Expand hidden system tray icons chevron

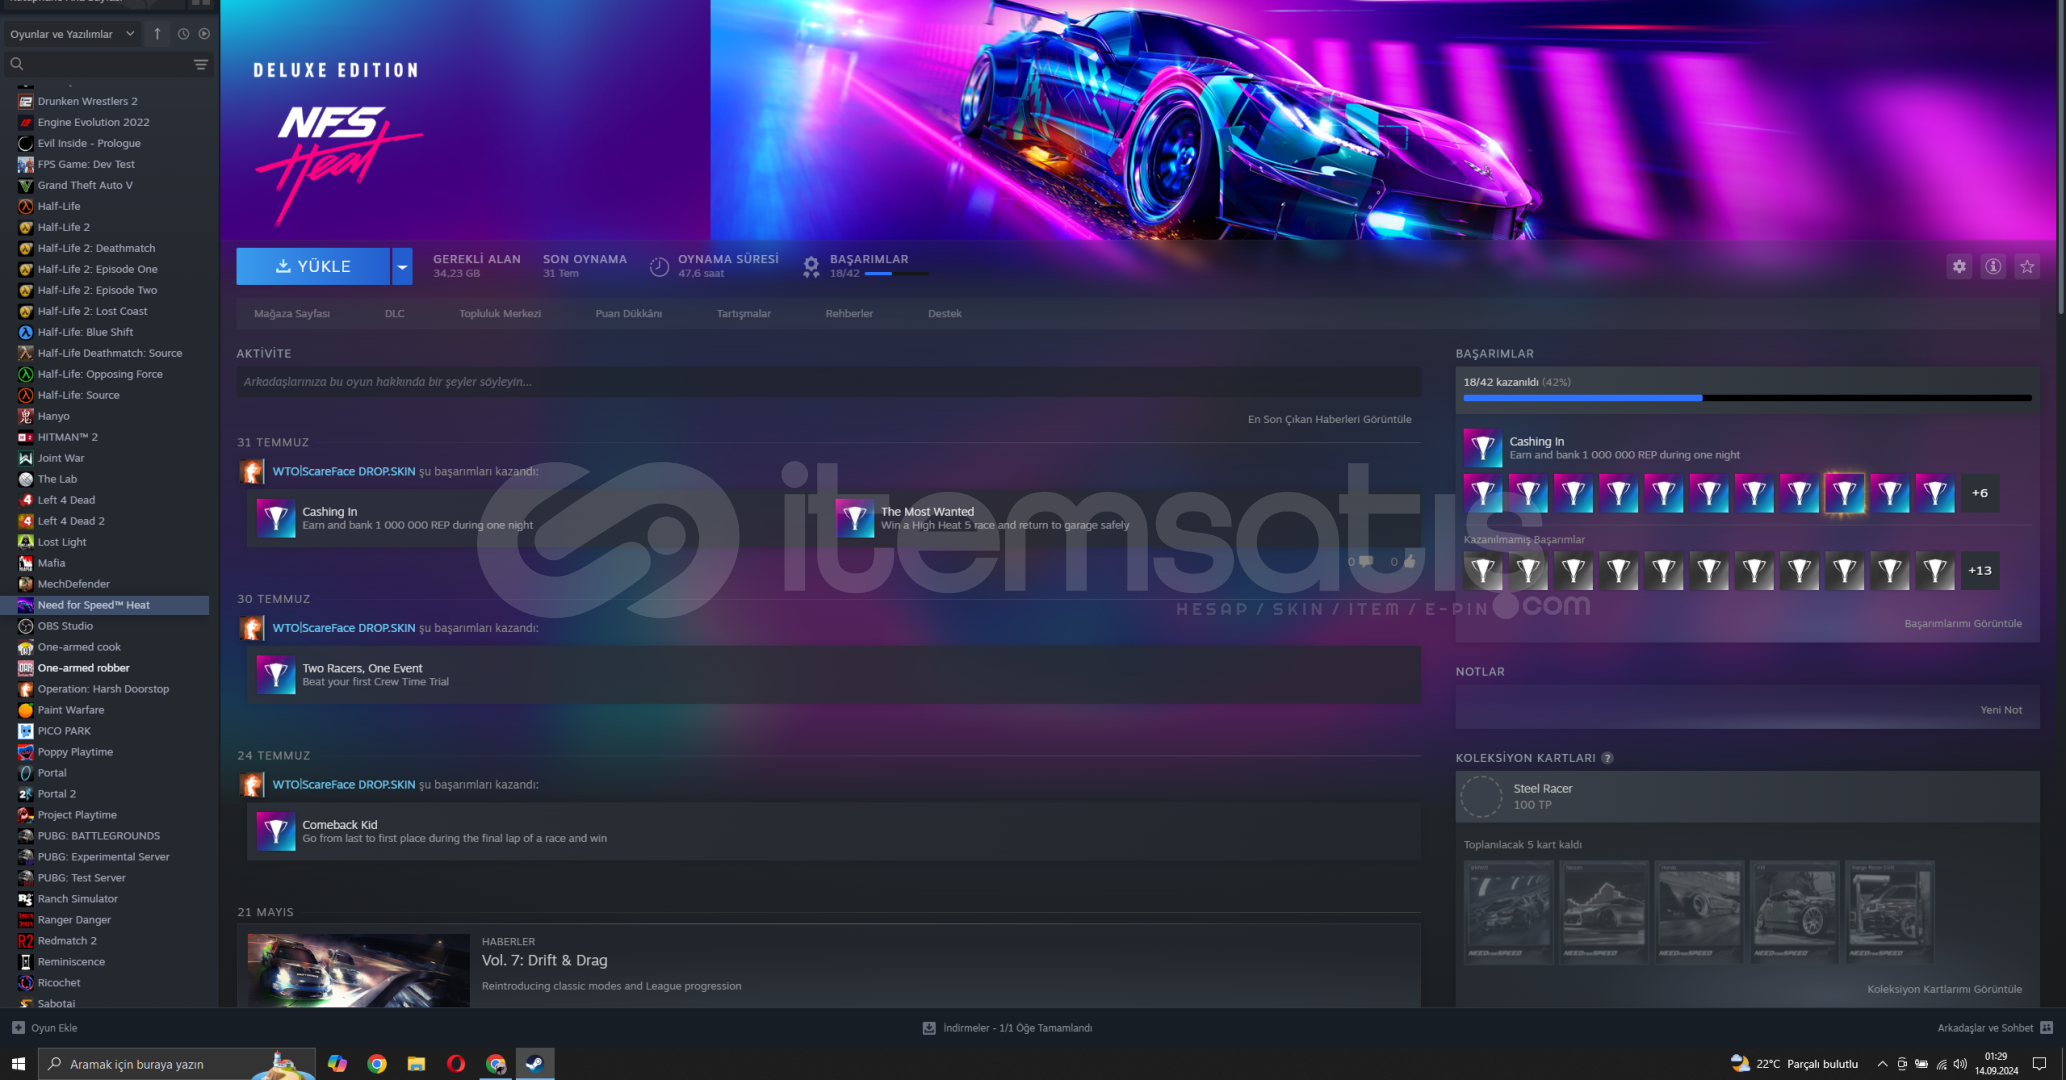tap(1882, 1064)
